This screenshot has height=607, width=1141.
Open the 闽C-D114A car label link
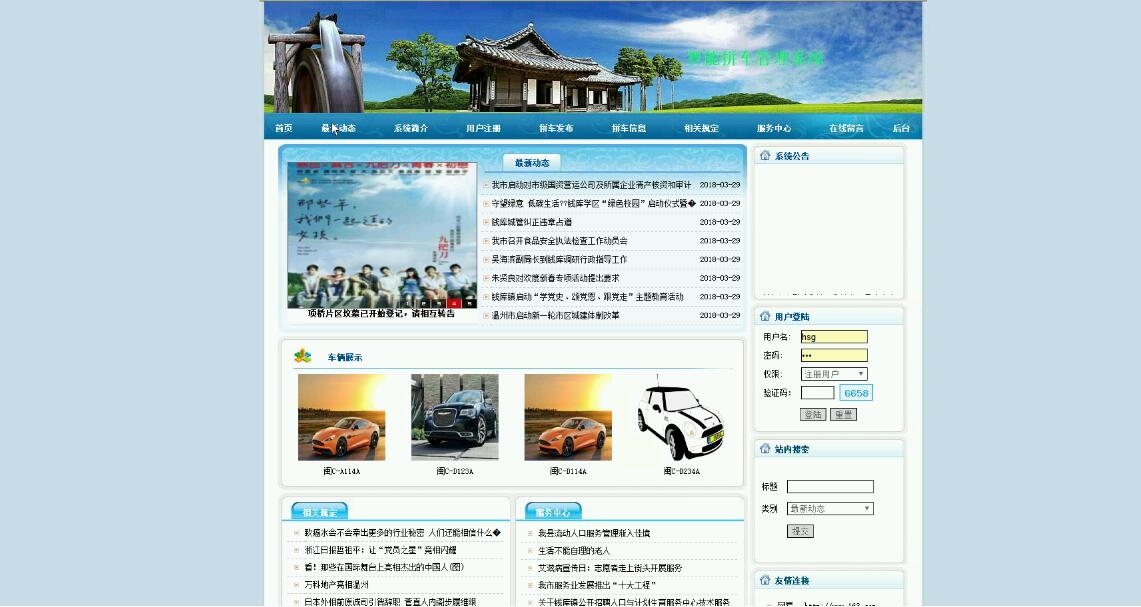point(568,472)
